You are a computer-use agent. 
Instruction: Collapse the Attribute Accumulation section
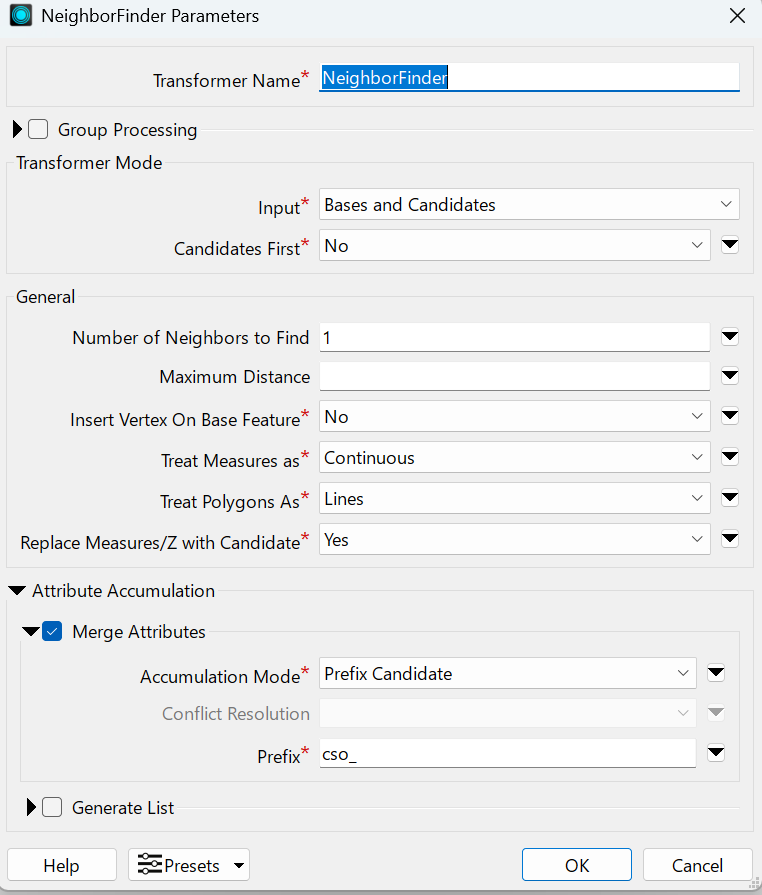pyautogui.click(x=17, y=591)
